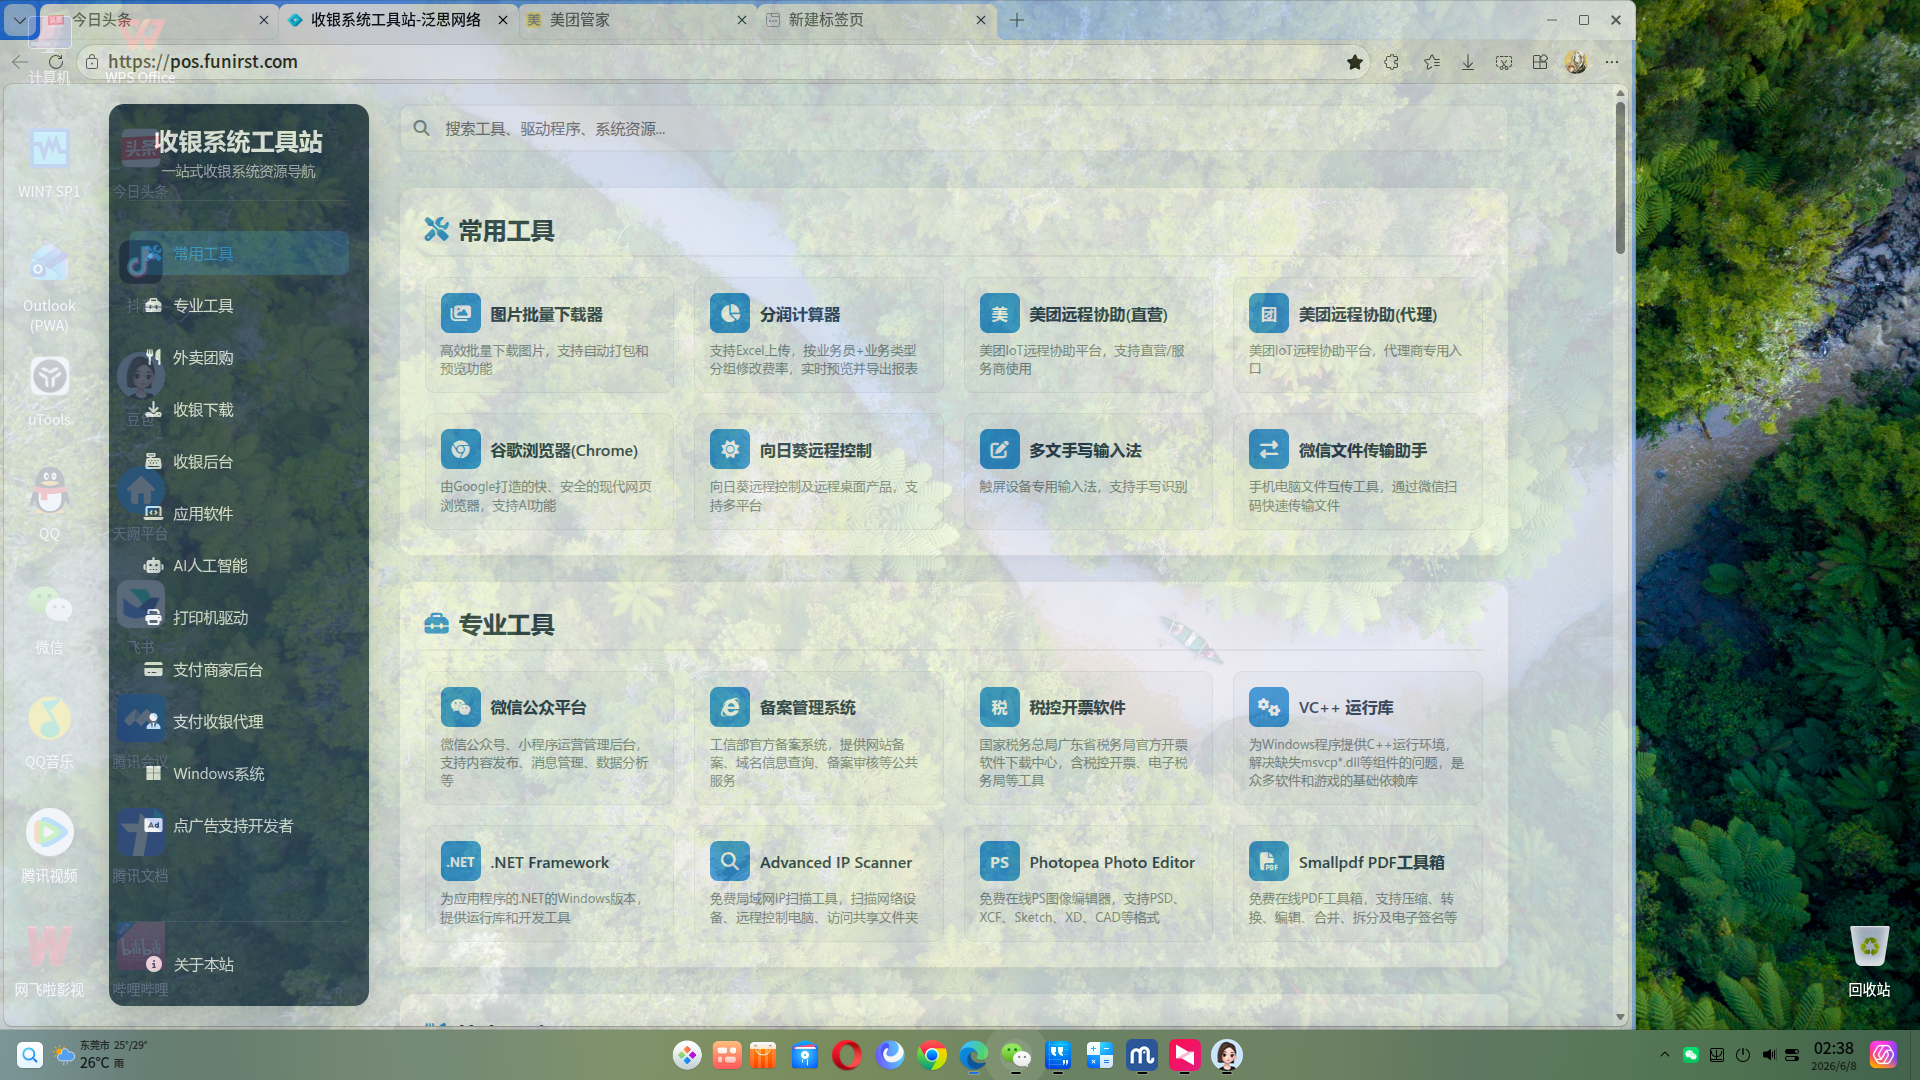Select Windows系统 in the sidebar

pyautogui.click(x=239, y=774)
